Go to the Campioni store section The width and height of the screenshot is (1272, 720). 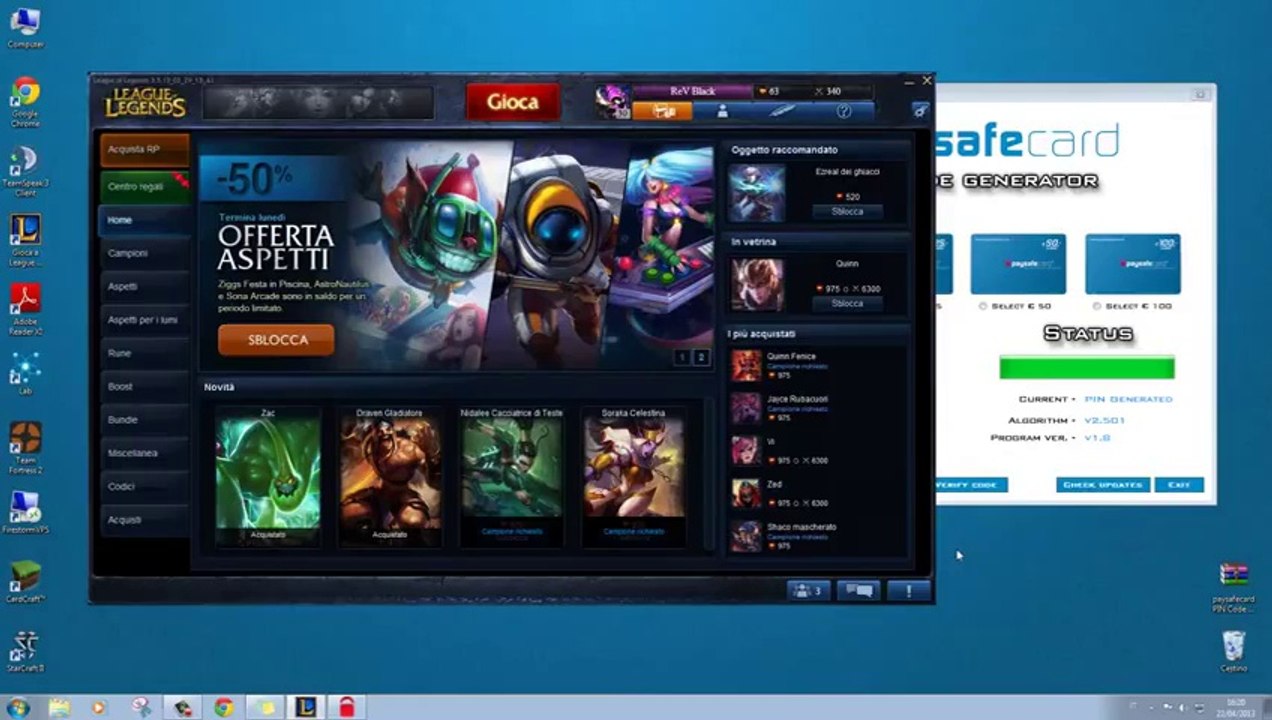(145, 253)
